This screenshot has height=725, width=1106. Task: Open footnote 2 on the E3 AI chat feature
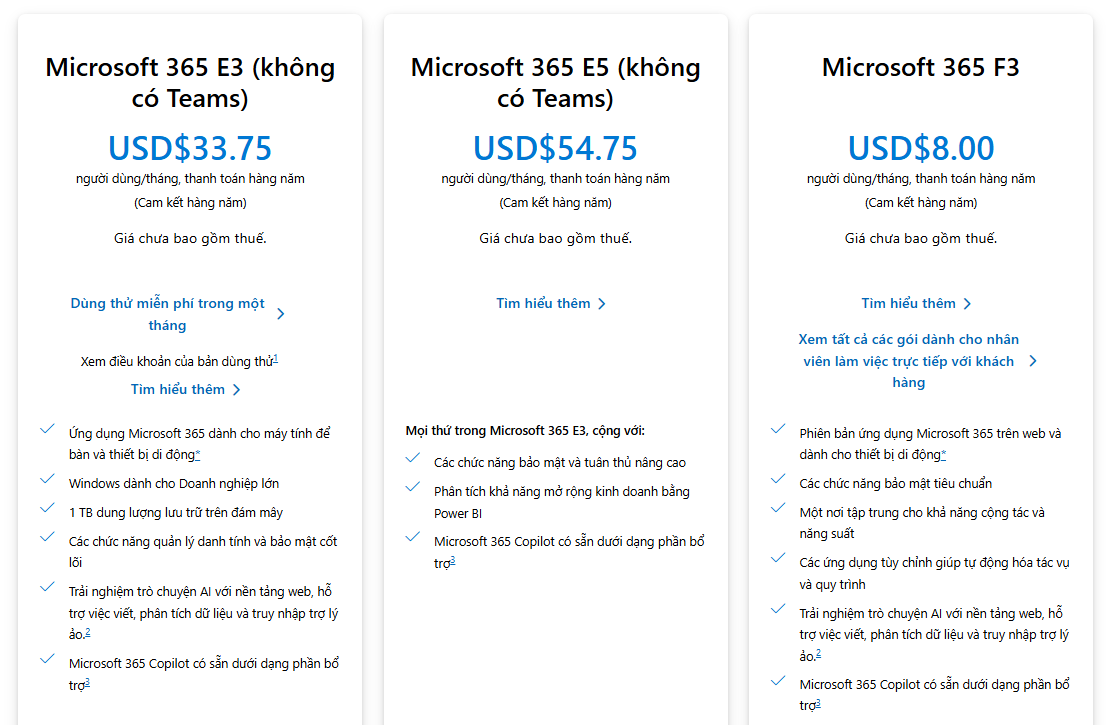pyautogui.click(x=88, y=632)
